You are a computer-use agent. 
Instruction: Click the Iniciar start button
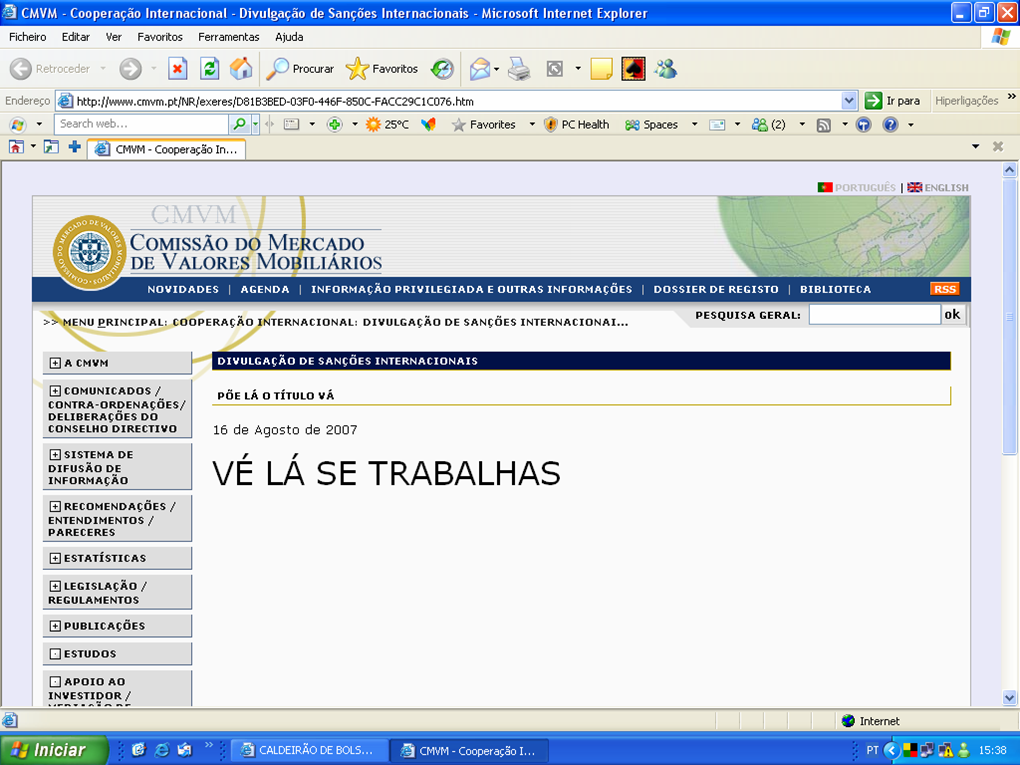pyautogui.click(x=48, y=750)
